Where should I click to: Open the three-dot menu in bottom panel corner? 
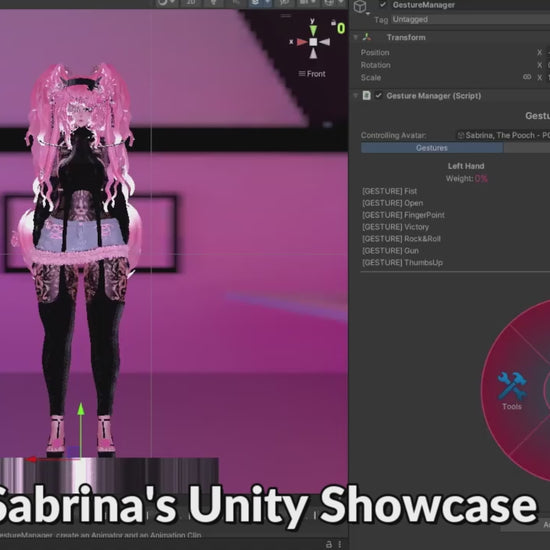[x=340, y=544]
